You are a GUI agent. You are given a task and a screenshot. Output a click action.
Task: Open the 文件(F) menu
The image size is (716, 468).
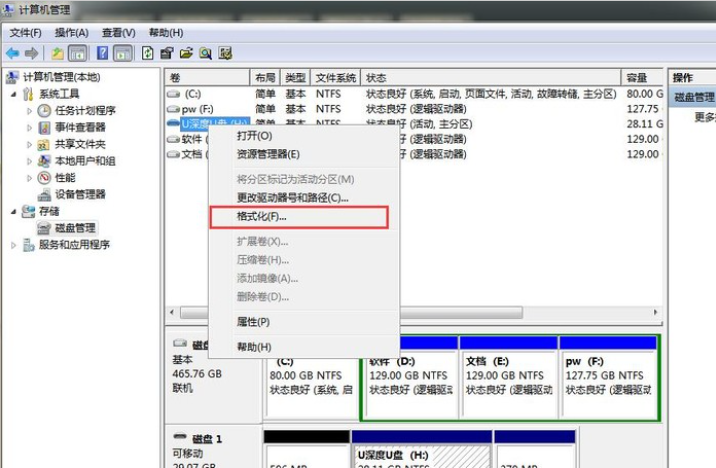[x=26, y=33]
